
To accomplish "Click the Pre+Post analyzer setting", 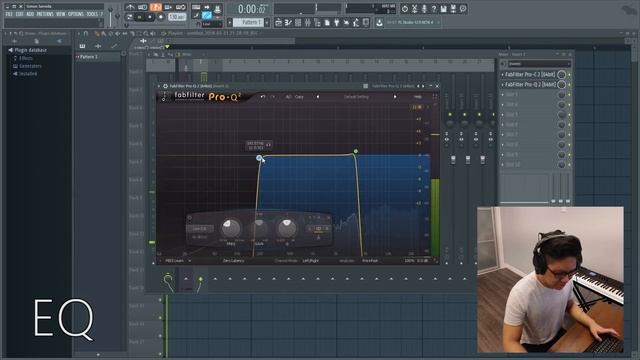I will click(x=370, y=260).
